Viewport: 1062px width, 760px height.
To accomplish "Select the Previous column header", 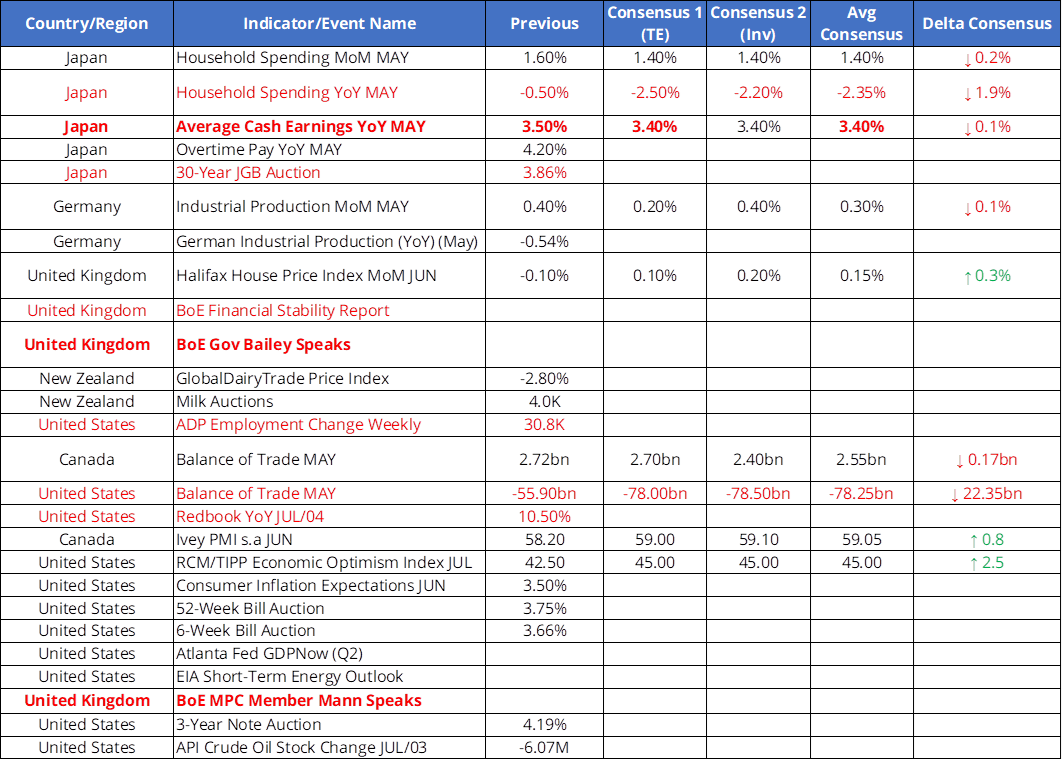I will coord(545,23).
